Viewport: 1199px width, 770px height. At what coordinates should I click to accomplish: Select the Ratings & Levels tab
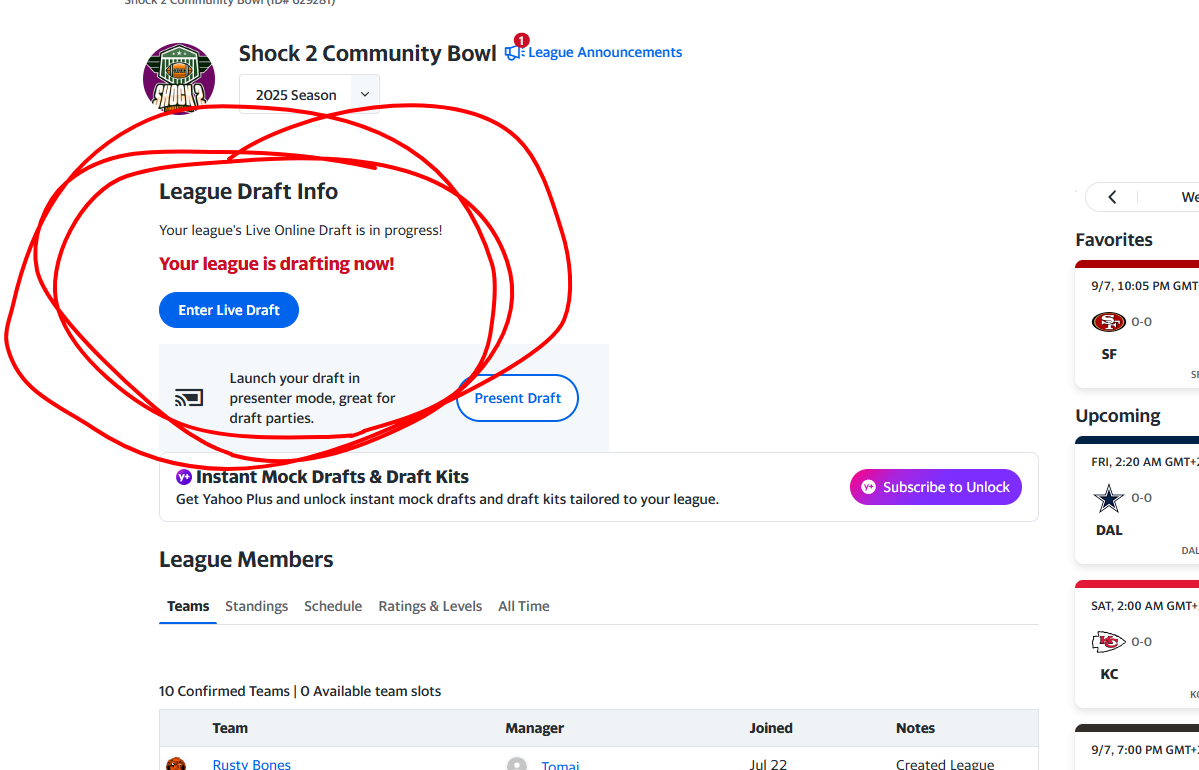[x=430, y=606]
